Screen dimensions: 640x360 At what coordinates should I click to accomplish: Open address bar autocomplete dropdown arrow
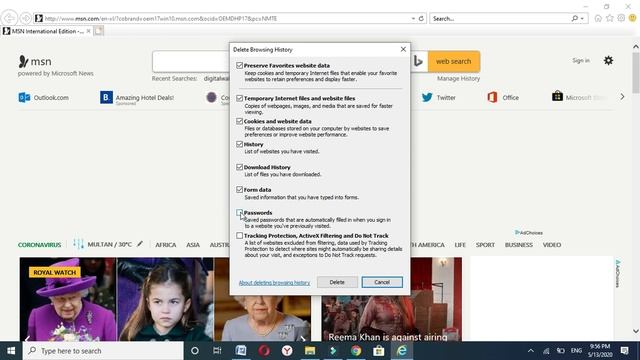tap(413, 18)
